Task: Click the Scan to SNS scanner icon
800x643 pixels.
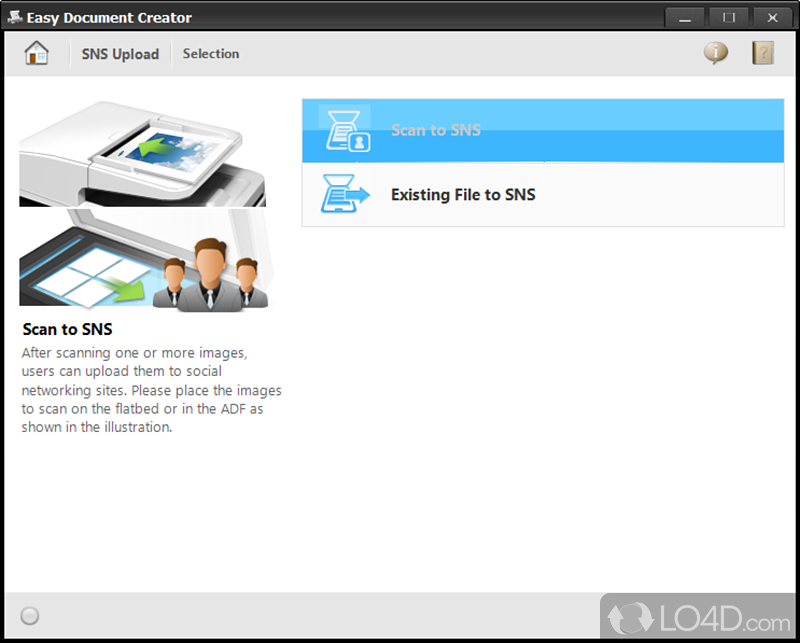Action: pyautogui.click(x=348, y=131)
